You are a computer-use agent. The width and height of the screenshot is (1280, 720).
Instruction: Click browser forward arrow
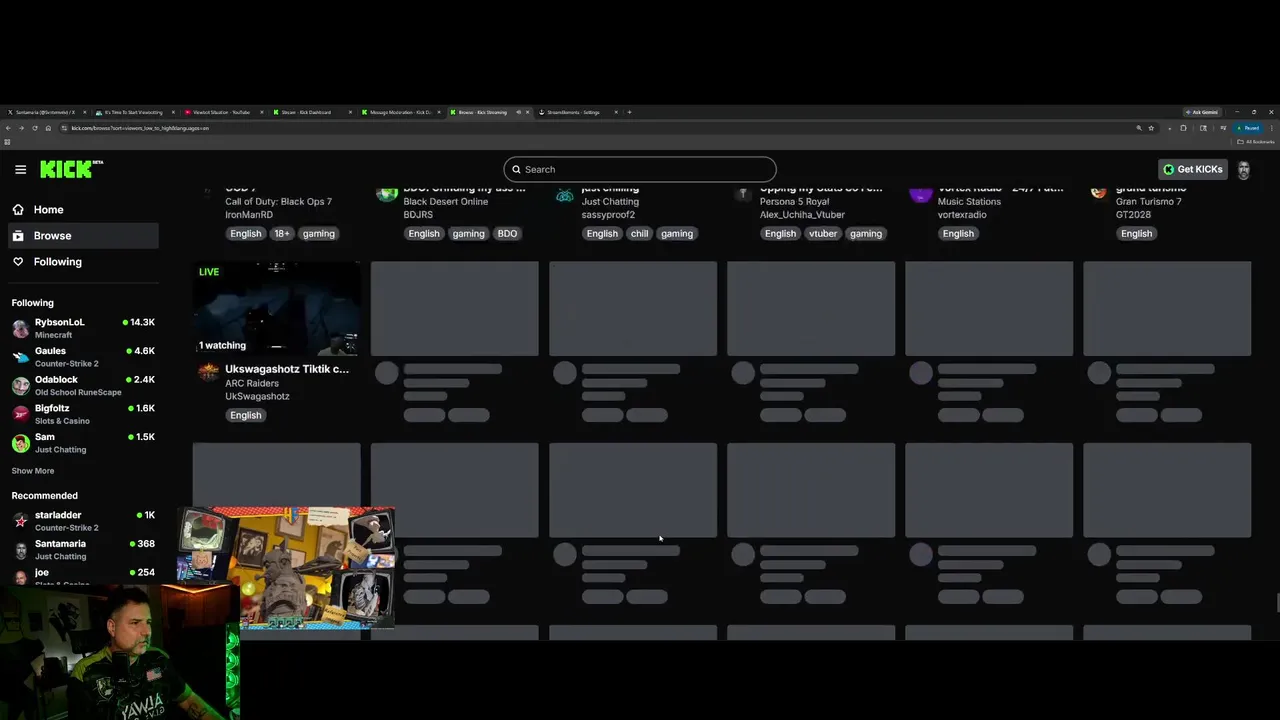pyautogui.click(x=21, y=128)
